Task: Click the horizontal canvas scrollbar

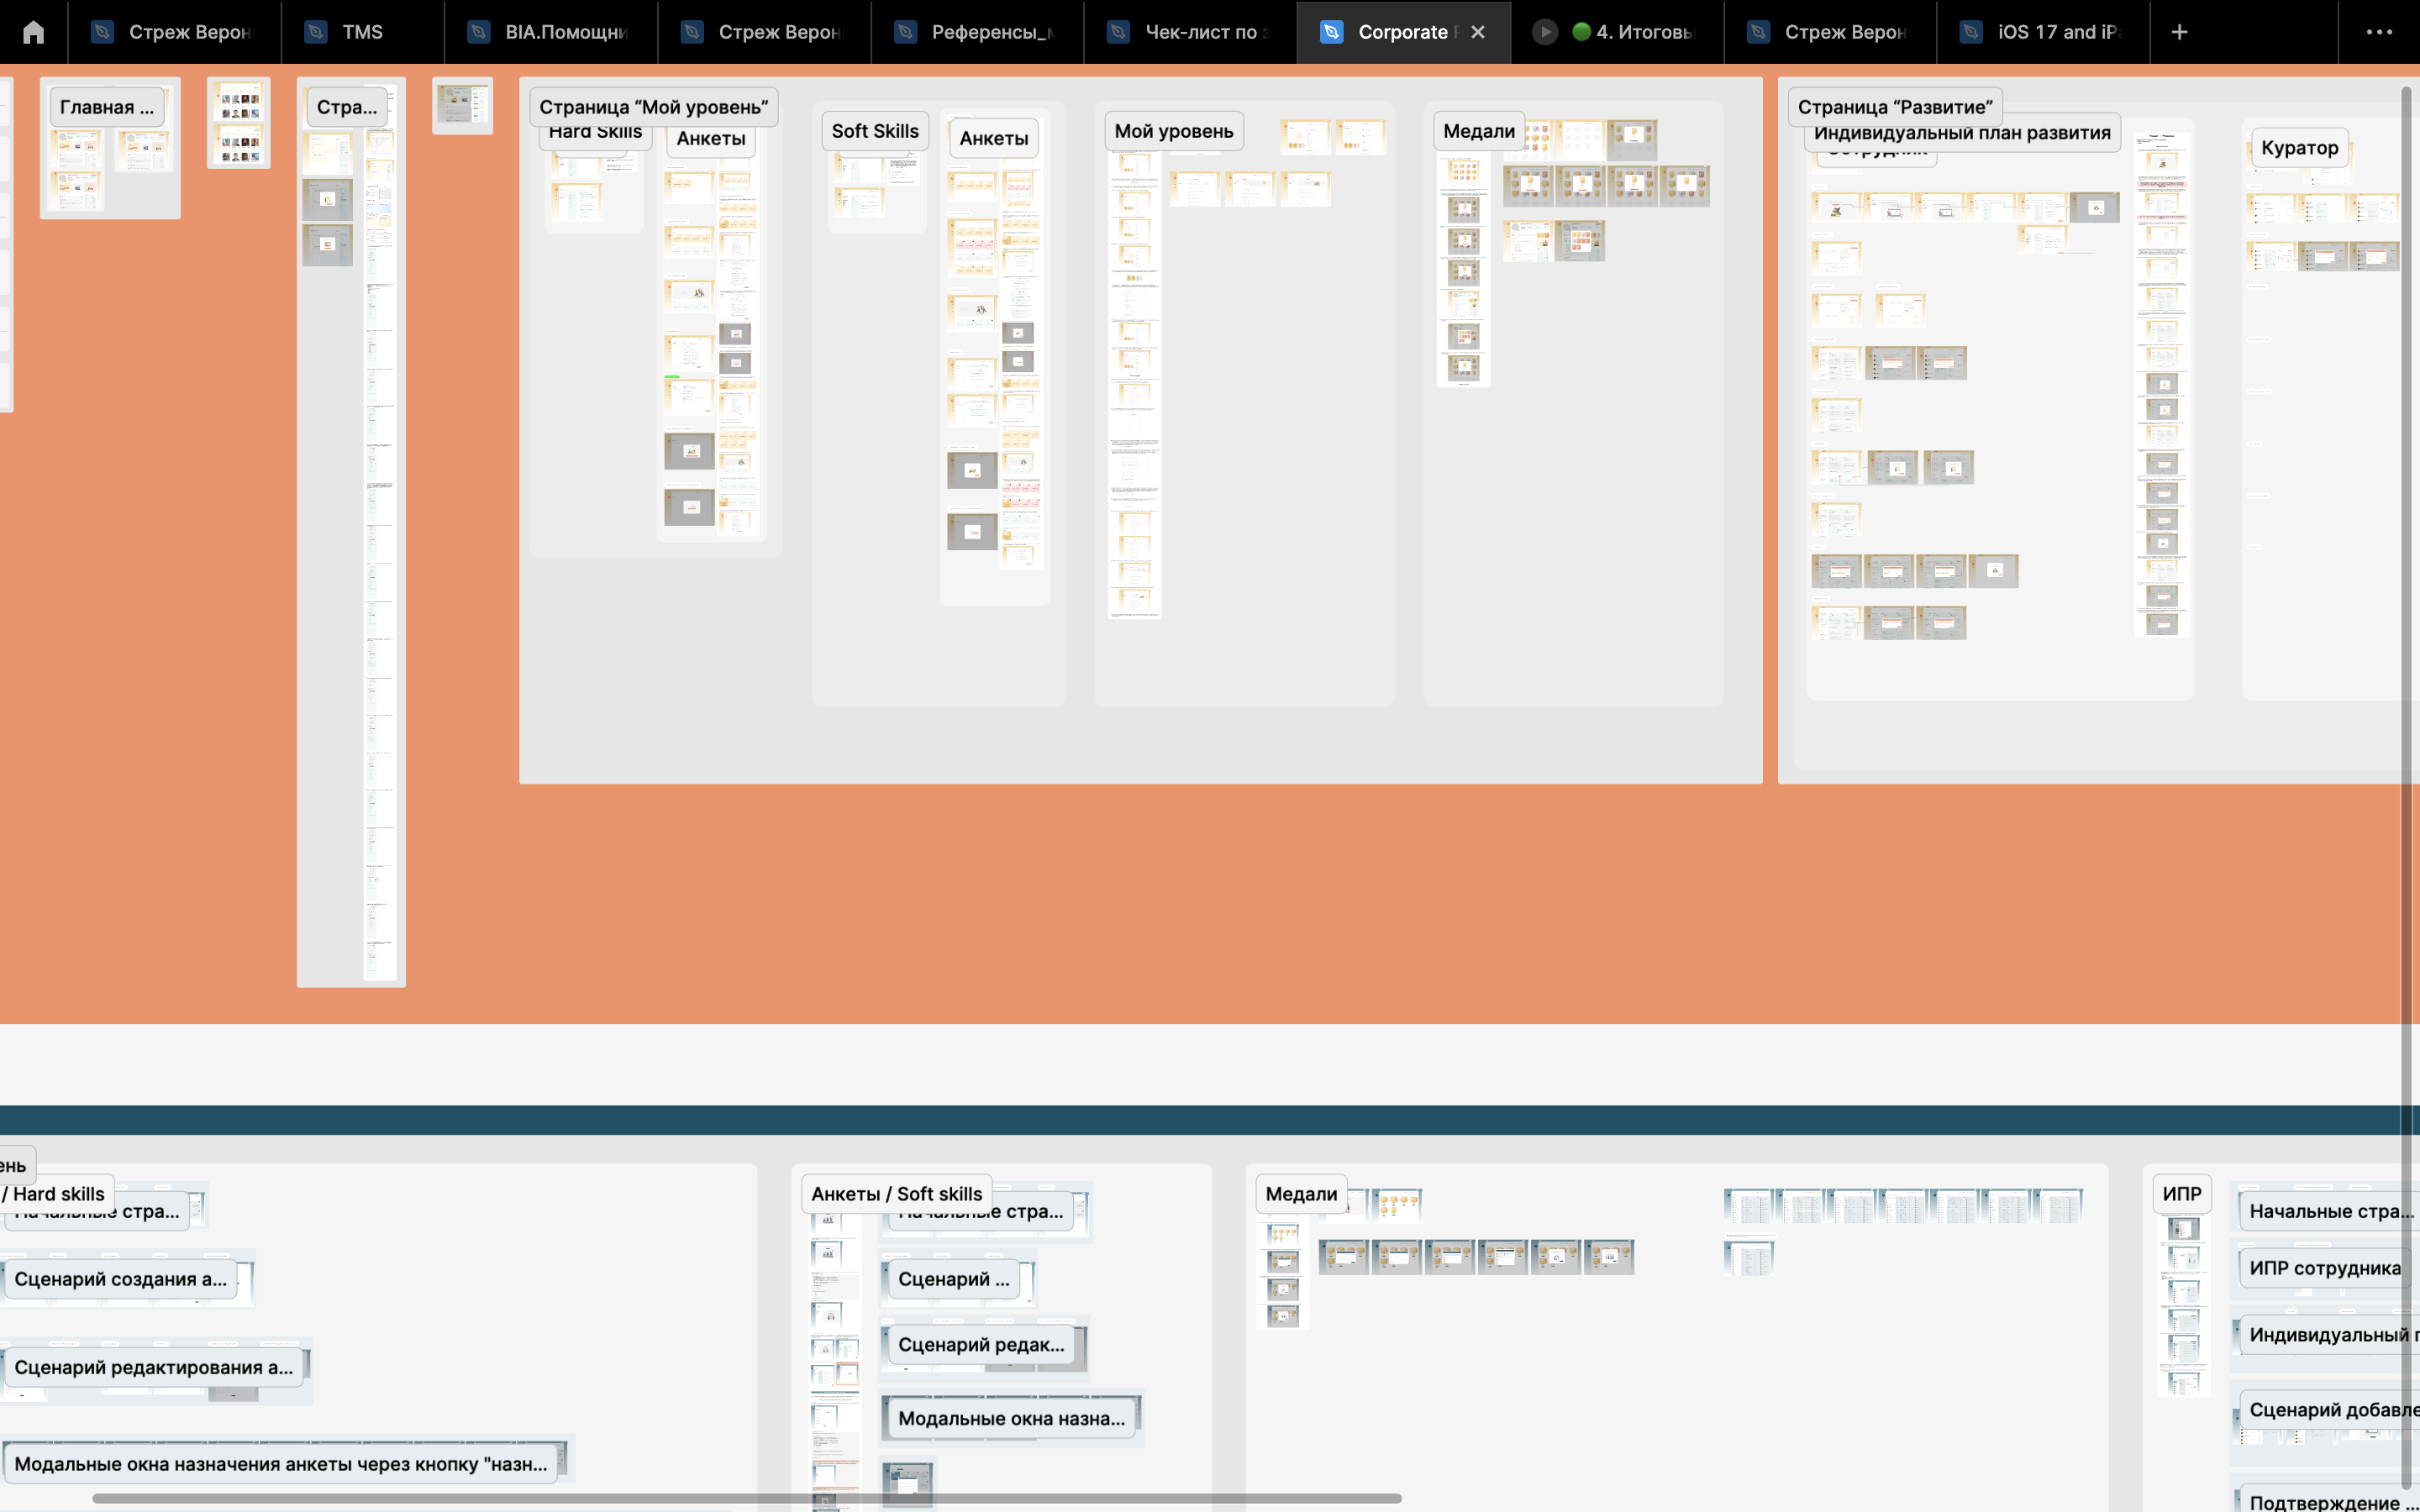Action: (746, 1498)
